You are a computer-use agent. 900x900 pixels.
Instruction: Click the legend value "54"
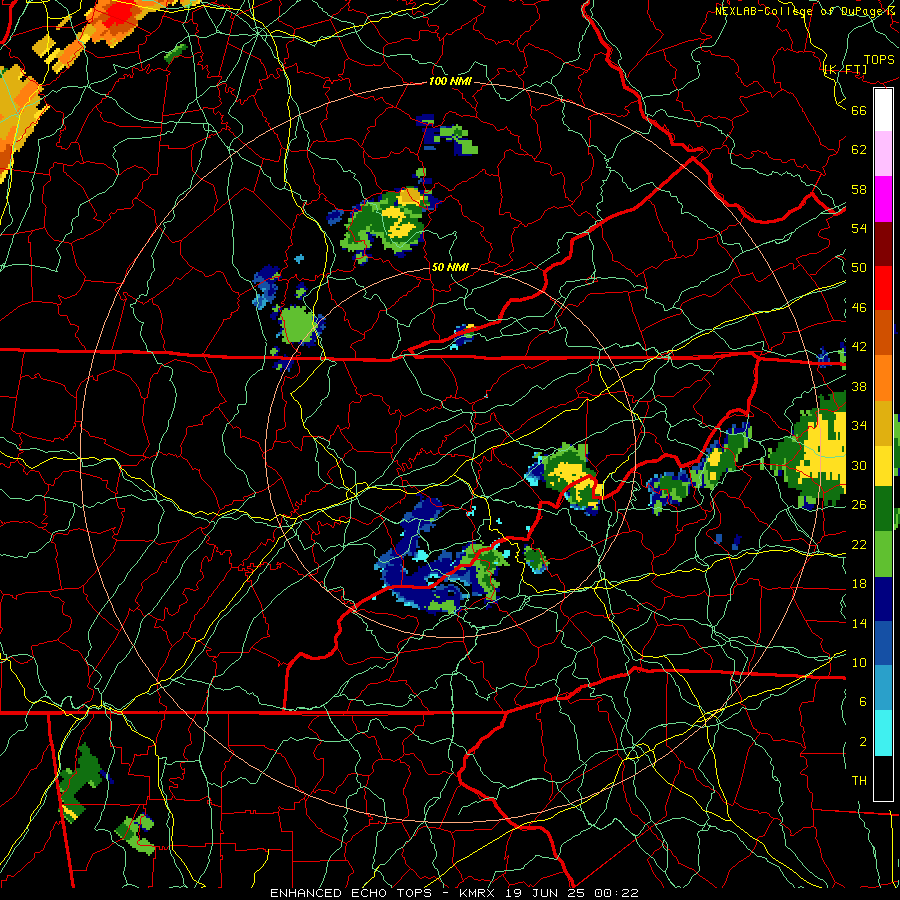click(859, 228)
